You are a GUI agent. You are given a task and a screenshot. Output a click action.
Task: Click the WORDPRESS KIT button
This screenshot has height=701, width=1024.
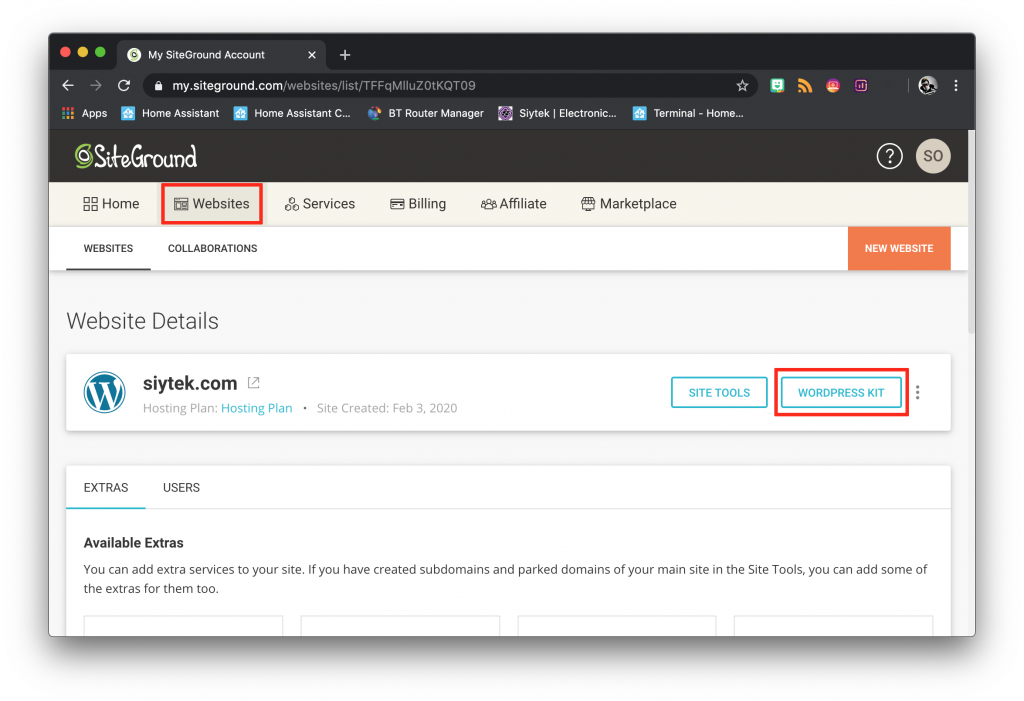coord(841,393)
